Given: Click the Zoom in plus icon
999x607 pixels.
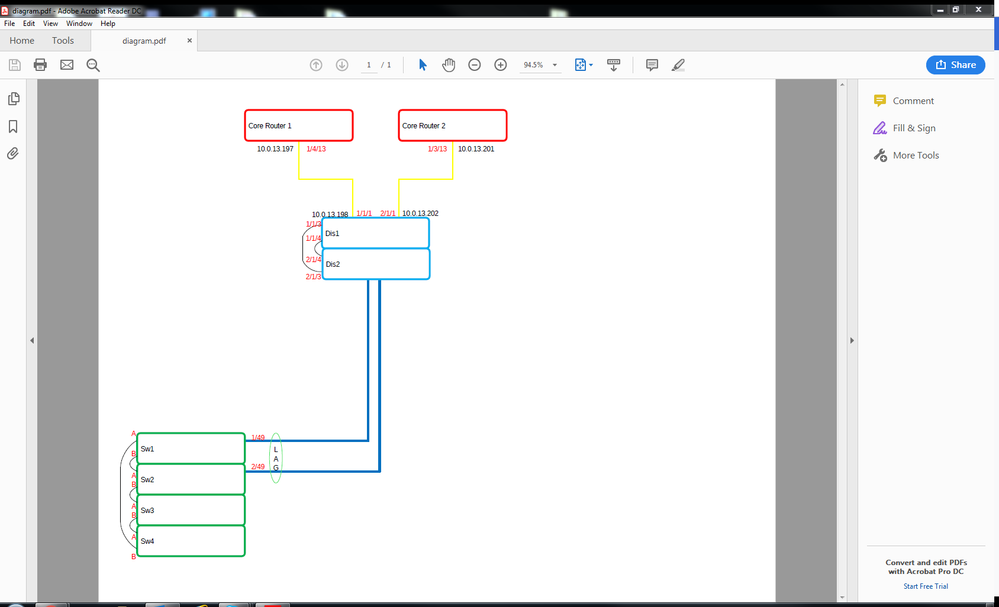Looking at the screenshot, I should click(501, 65).
